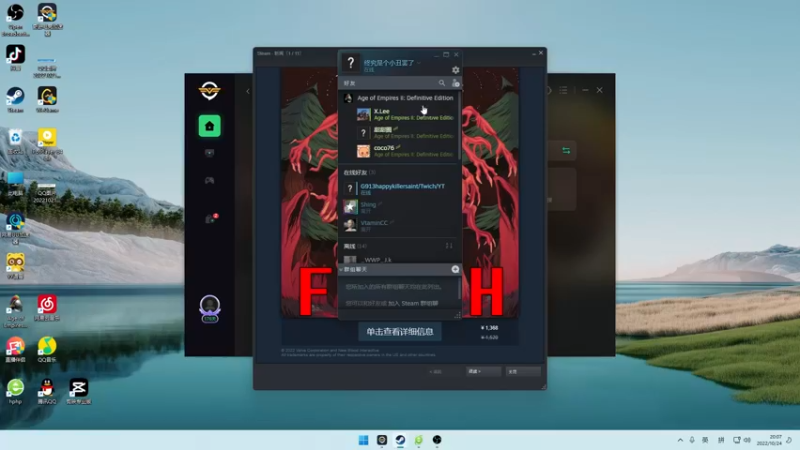Click the previous button in Steam news window
The image size is (800, 450).
(x=435, y=371)
